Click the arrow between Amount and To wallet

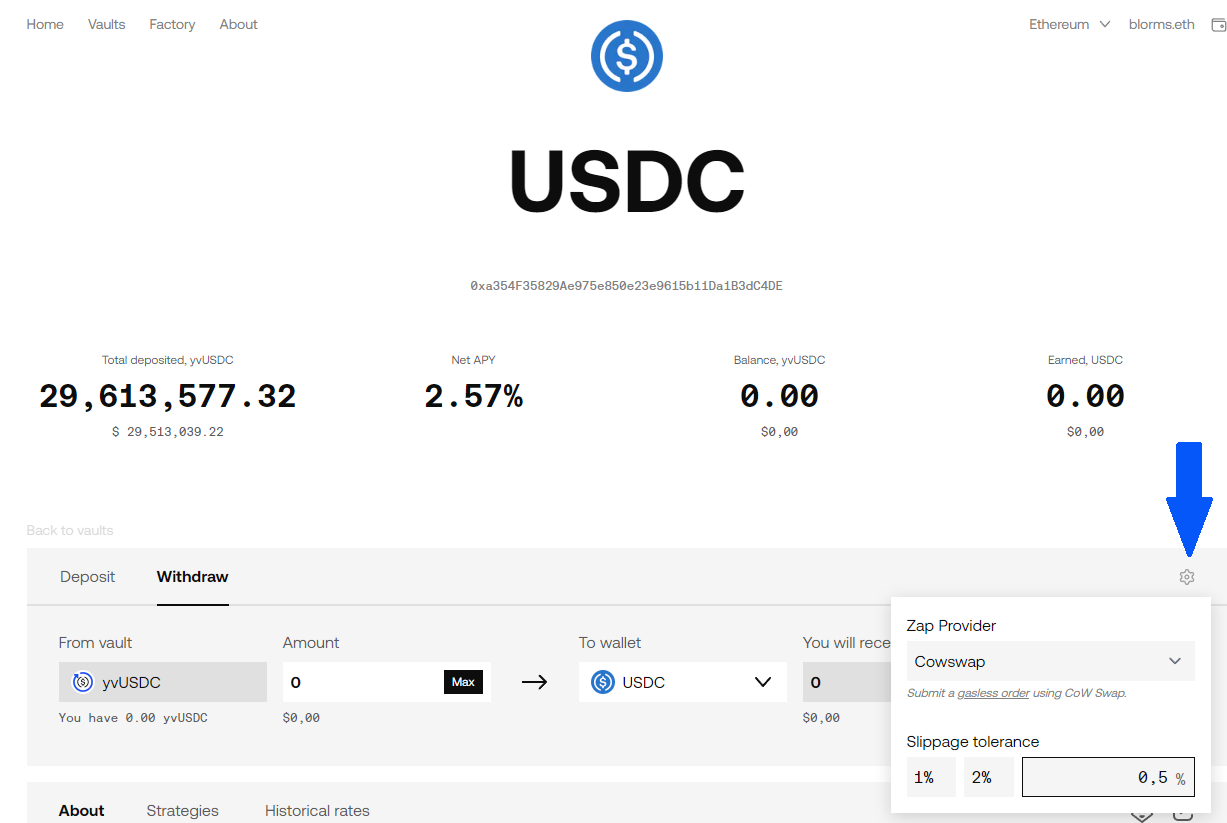[535, 683]
